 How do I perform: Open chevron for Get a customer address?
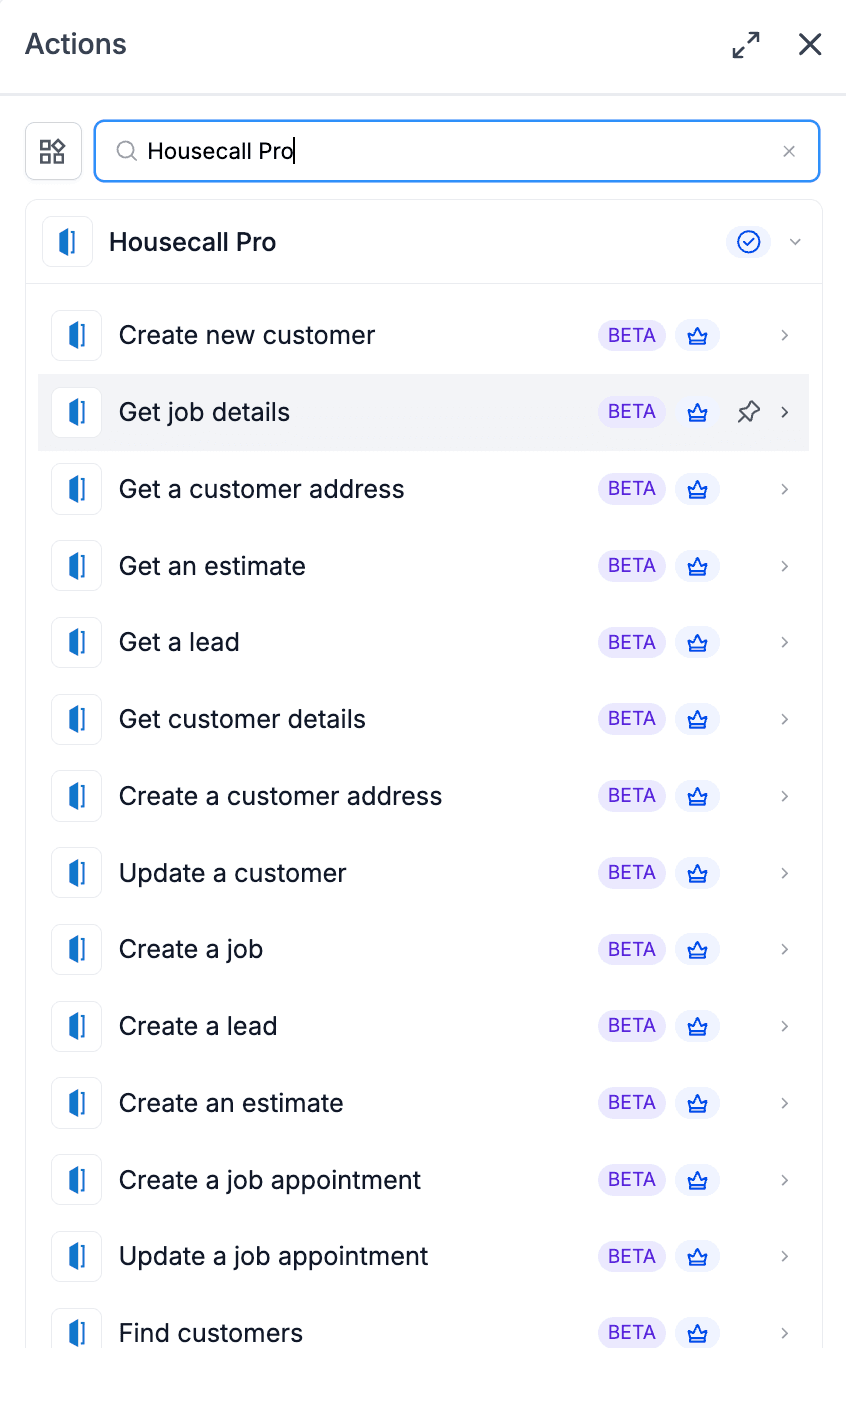point(785,489)
